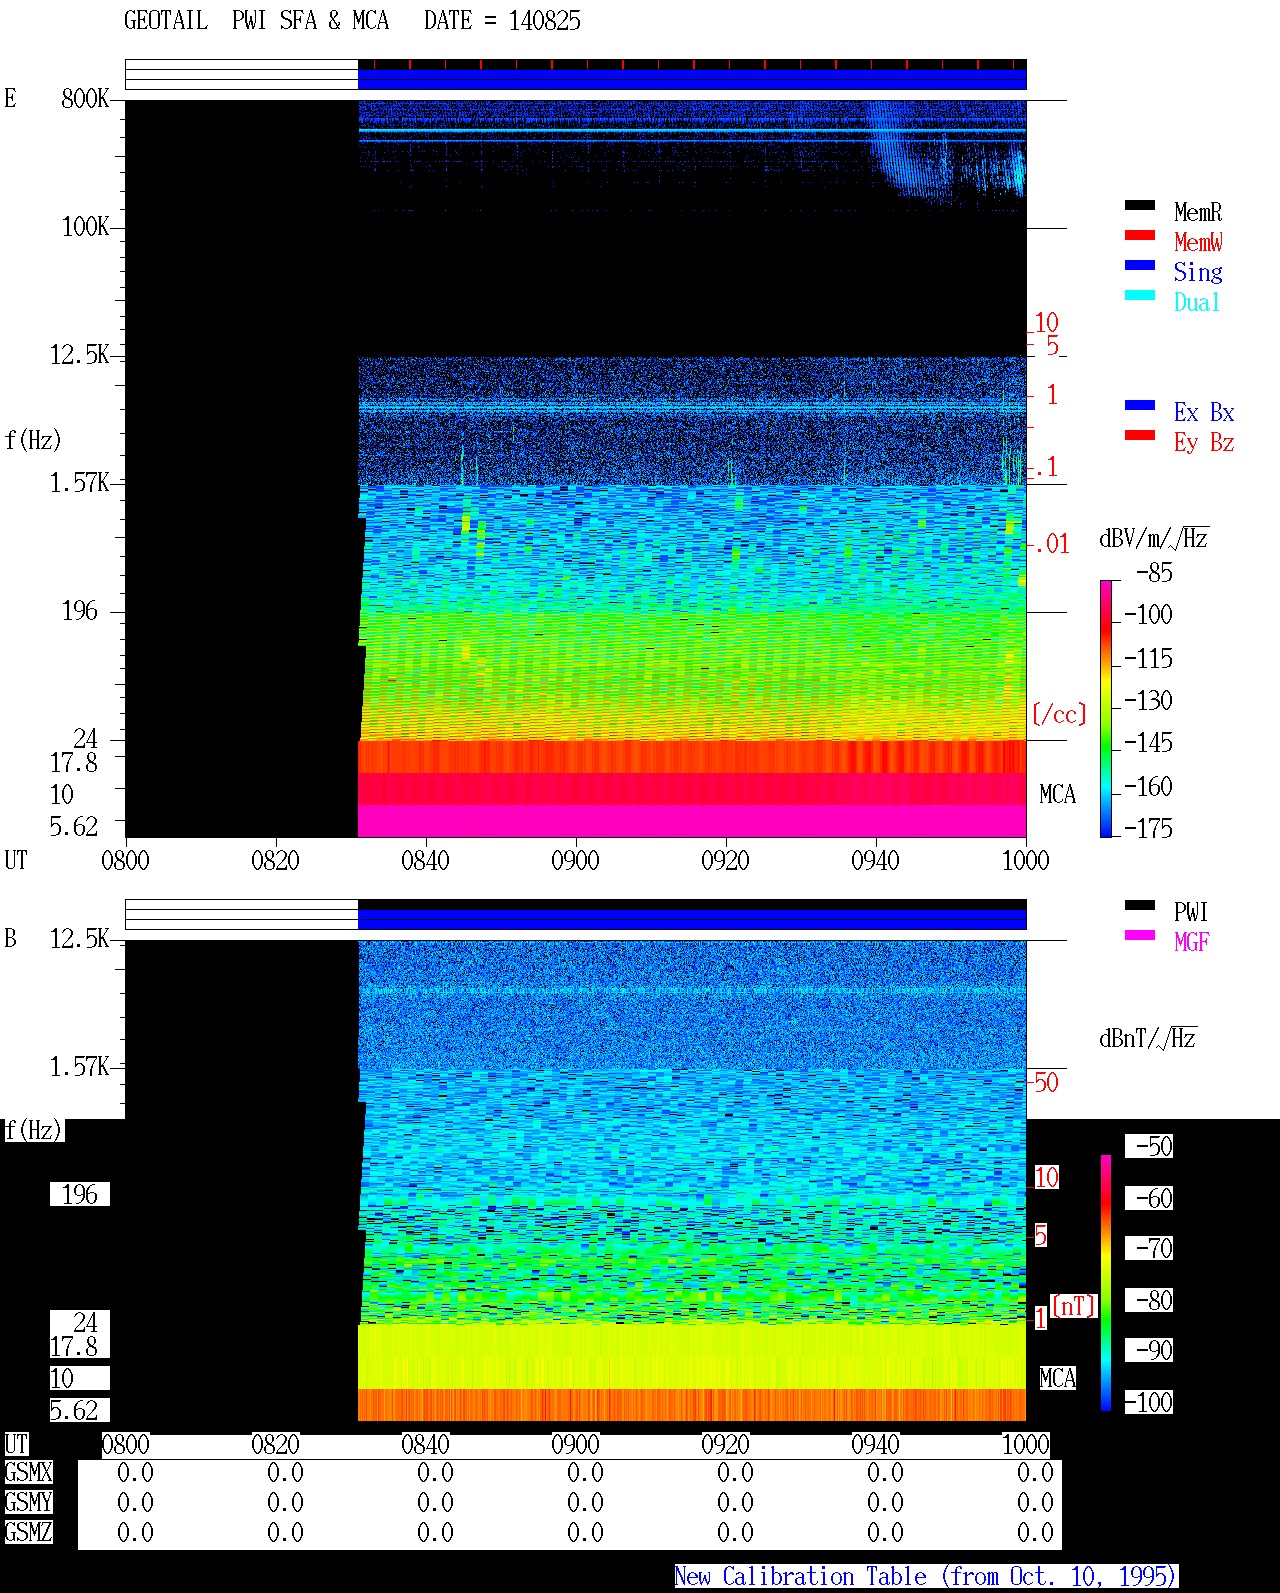Viewport: 1280px width, 1593px height.
Task: Click the -130 color scale value
Action: click(x=1148, y=701)
